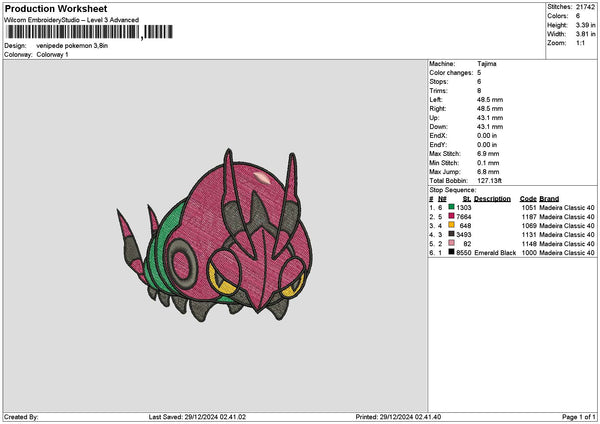Click the green thread color swatch
600x424 pixels.
point(451,207)
